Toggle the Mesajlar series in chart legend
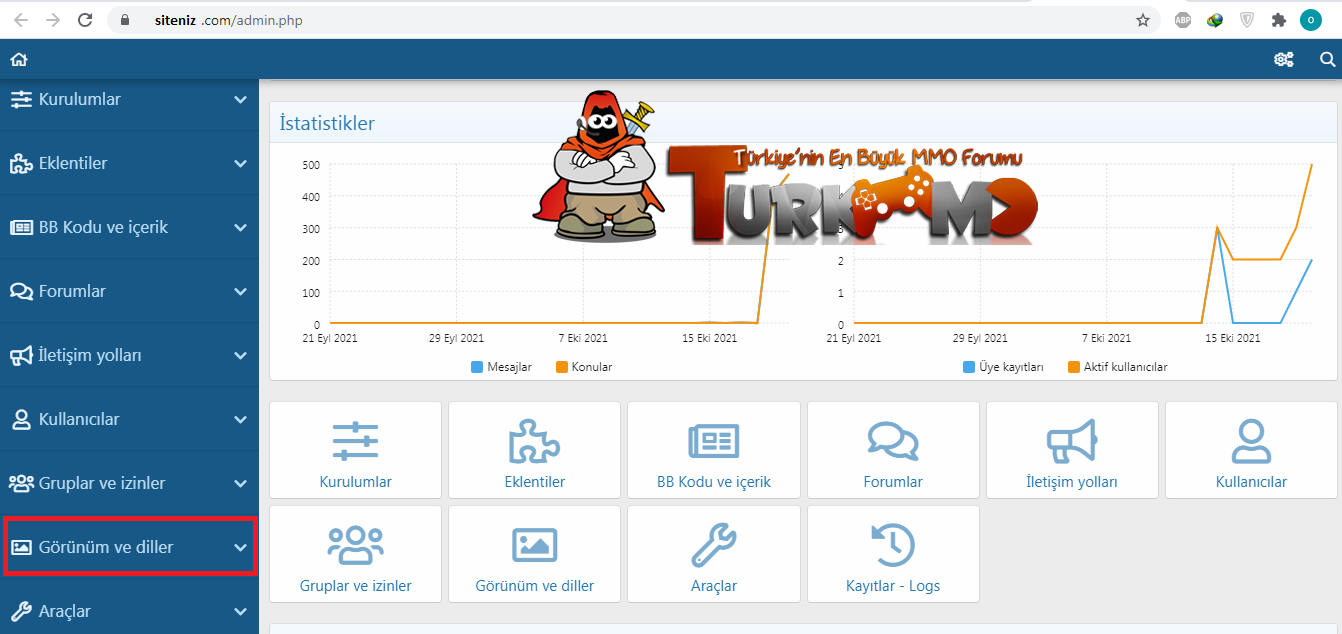The width and height of the screenshot is (1342, 634). coord(501,367)
